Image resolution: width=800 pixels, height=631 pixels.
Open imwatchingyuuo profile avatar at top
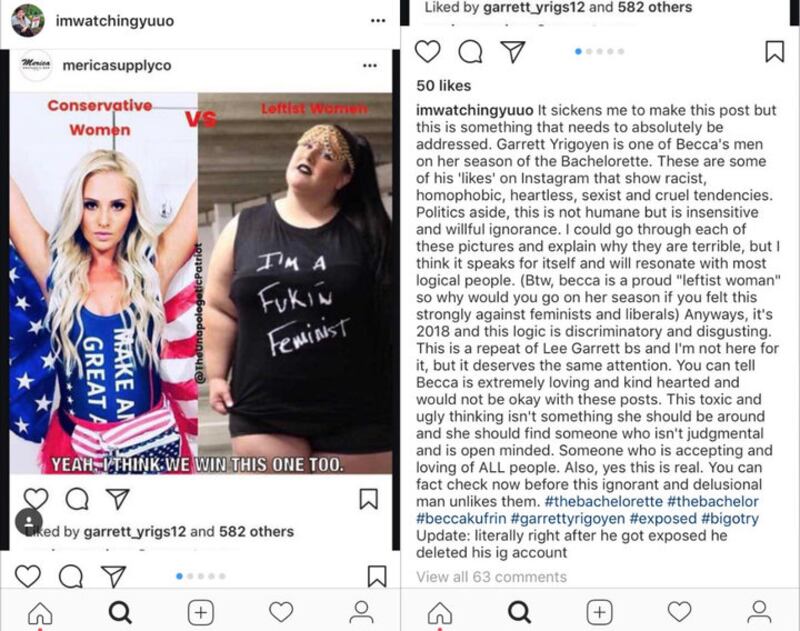pyautogui.click(x=28, y=20)
